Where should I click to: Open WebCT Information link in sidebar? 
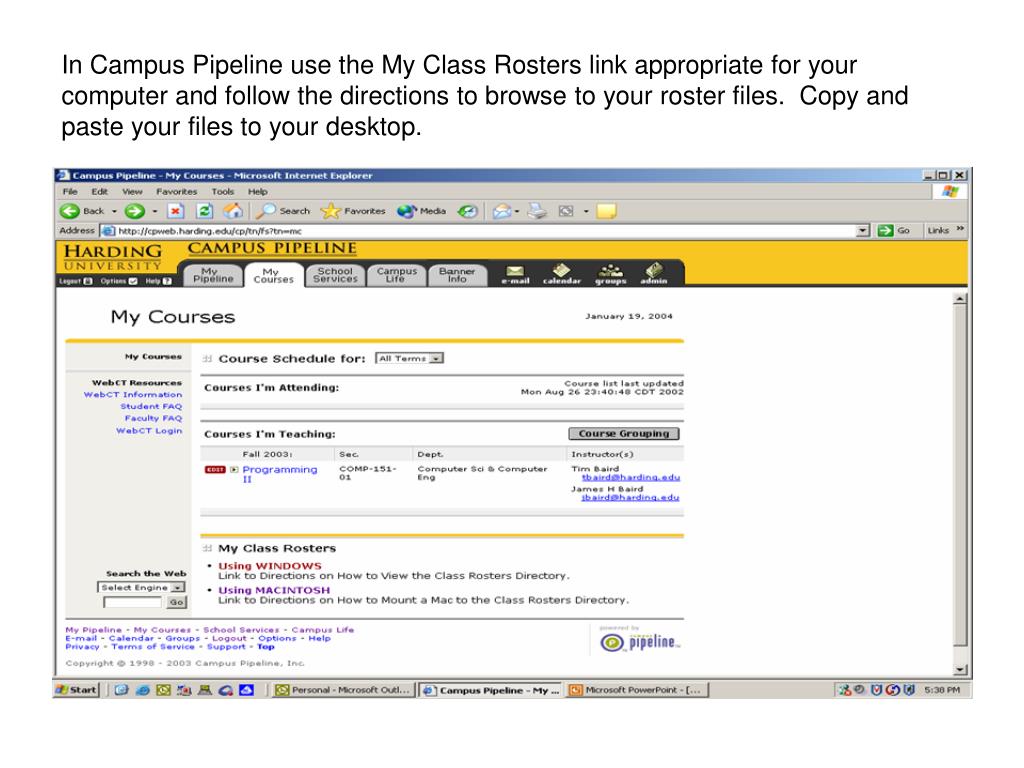[x=133, y=394]
